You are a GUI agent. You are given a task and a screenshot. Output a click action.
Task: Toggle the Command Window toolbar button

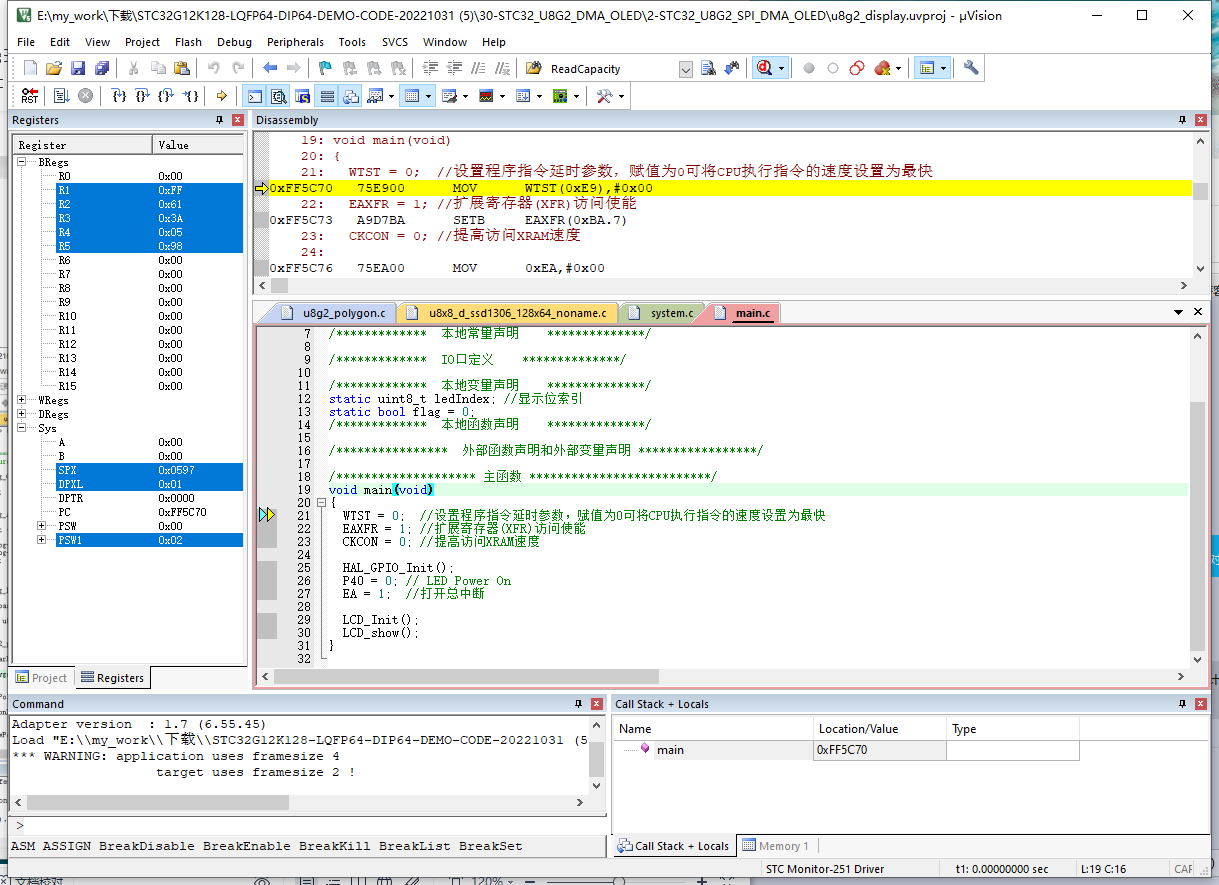[254, 96]
